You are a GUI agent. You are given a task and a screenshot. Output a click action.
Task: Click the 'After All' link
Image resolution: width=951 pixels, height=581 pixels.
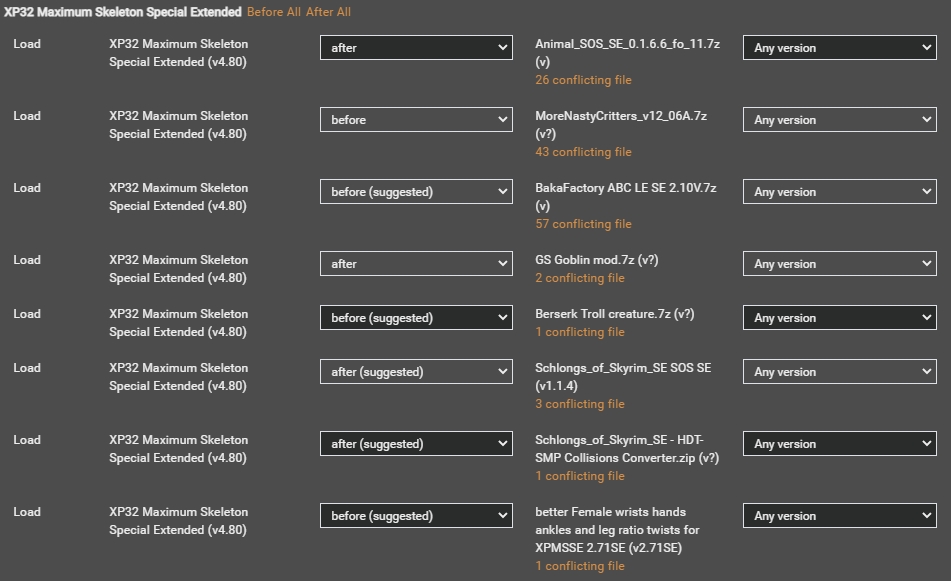point(328,12)
